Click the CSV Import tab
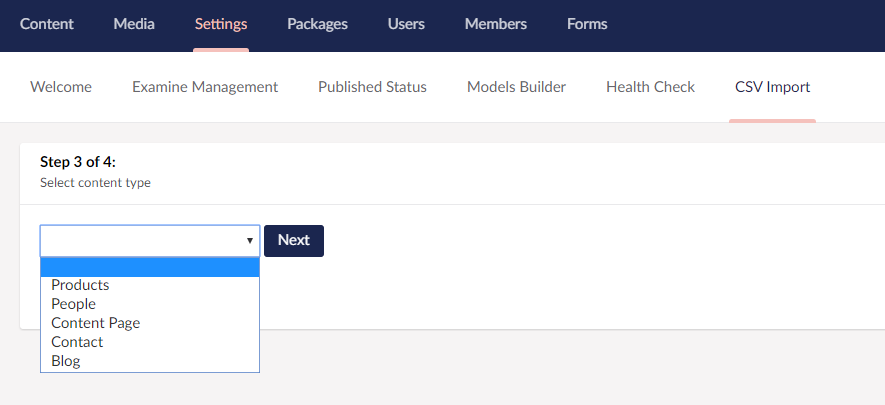The height and width of the screenshot is (405, 885). point(773,87)
